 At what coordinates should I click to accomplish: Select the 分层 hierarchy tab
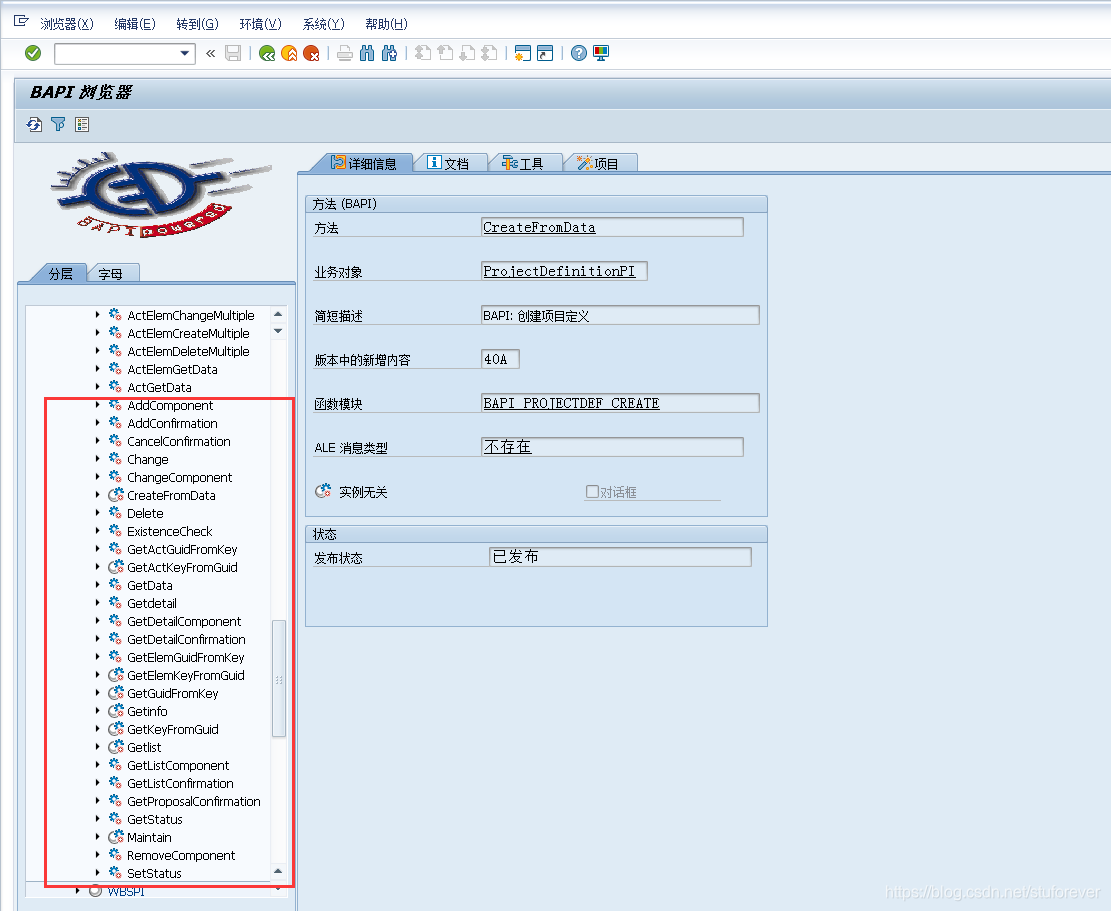click(x=60, y=273)
